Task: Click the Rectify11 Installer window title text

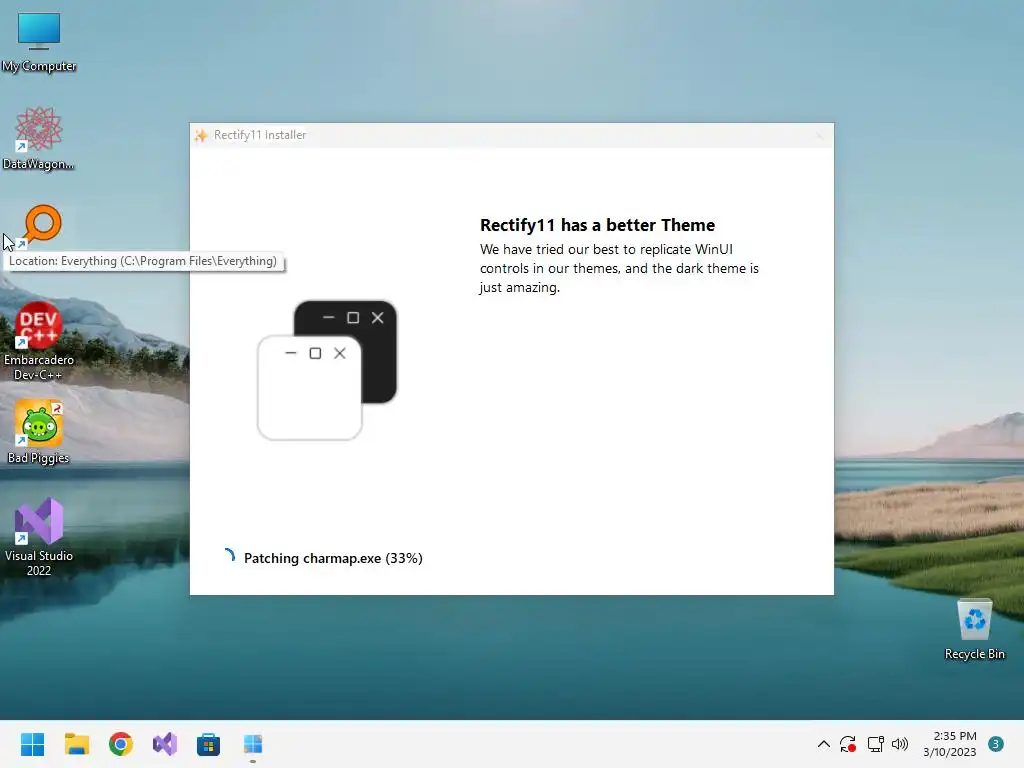Action: [x=260, y=135]
